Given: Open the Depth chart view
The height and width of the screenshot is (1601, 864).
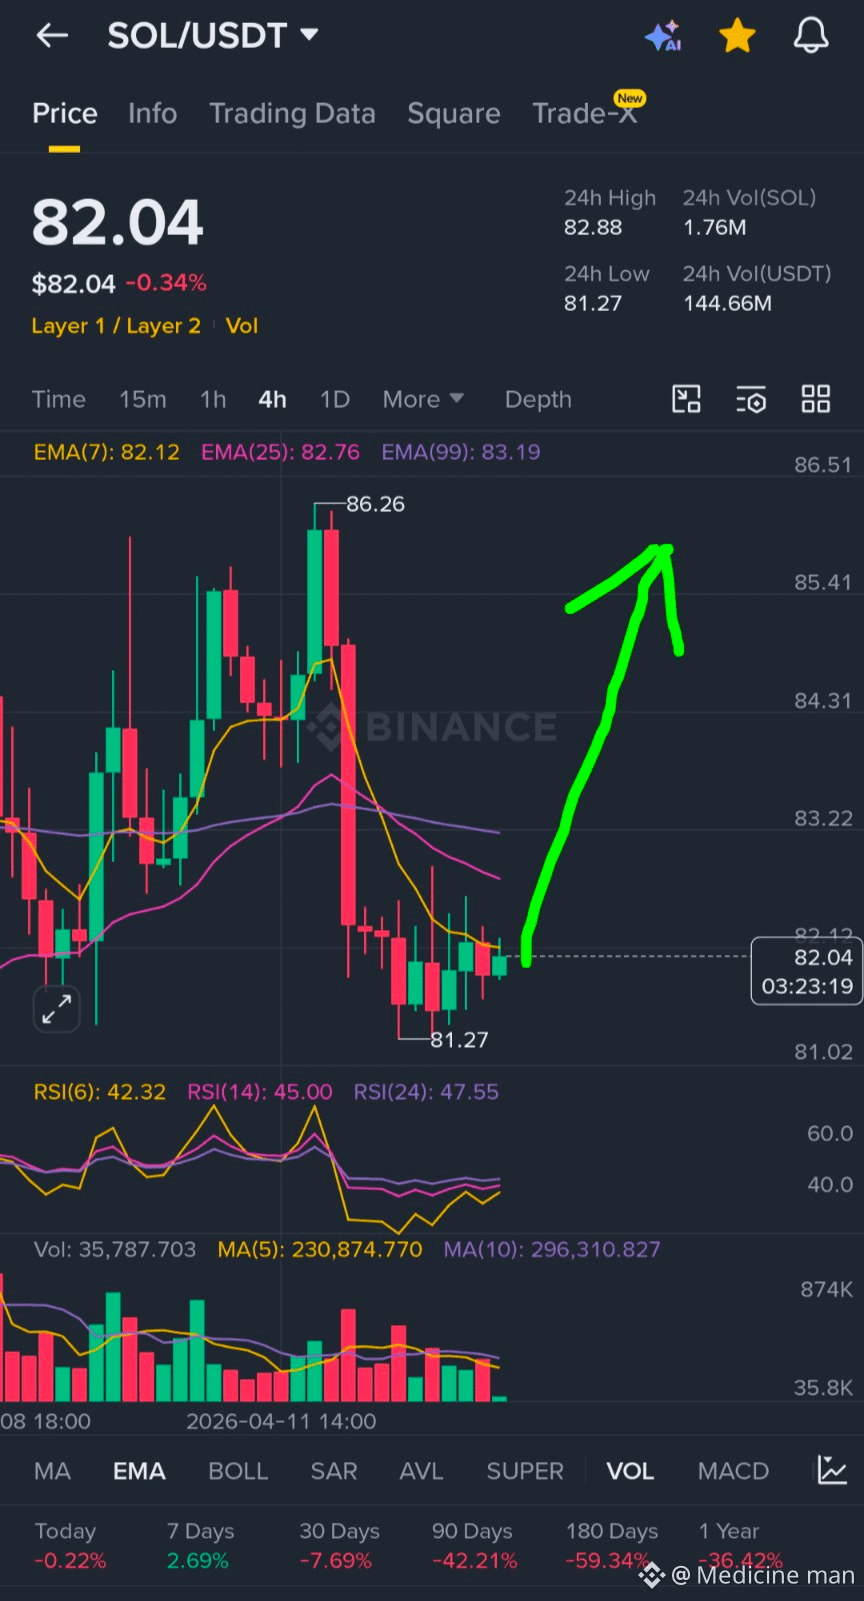Looking at the screenshot, I should pos(538,399).
